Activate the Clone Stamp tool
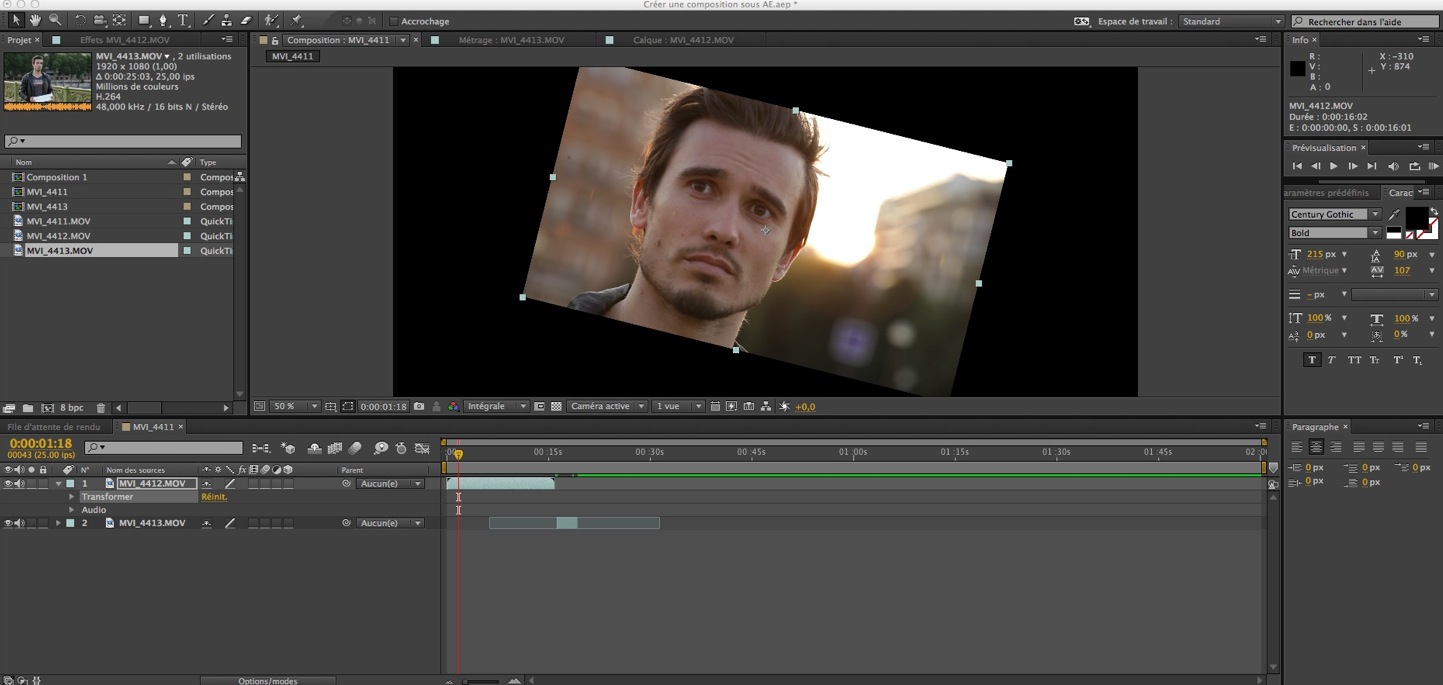 tap(226, 20)
